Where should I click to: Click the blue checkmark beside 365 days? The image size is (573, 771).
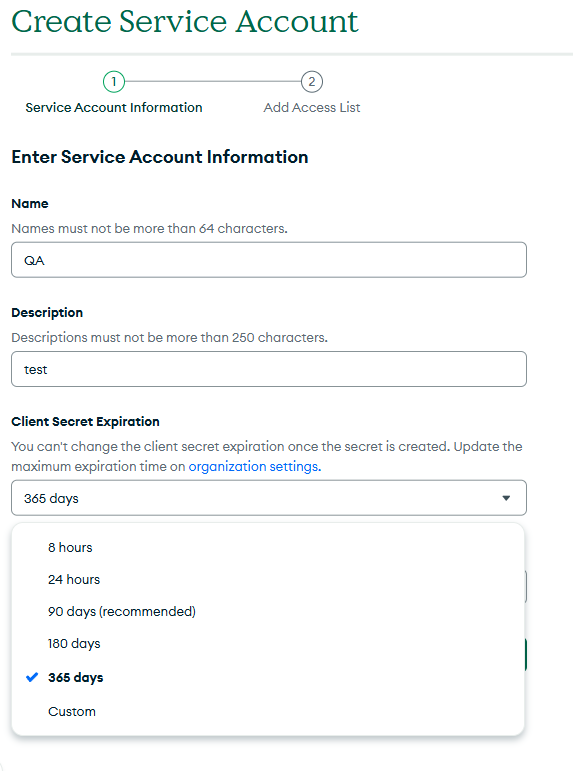[32, 677]
